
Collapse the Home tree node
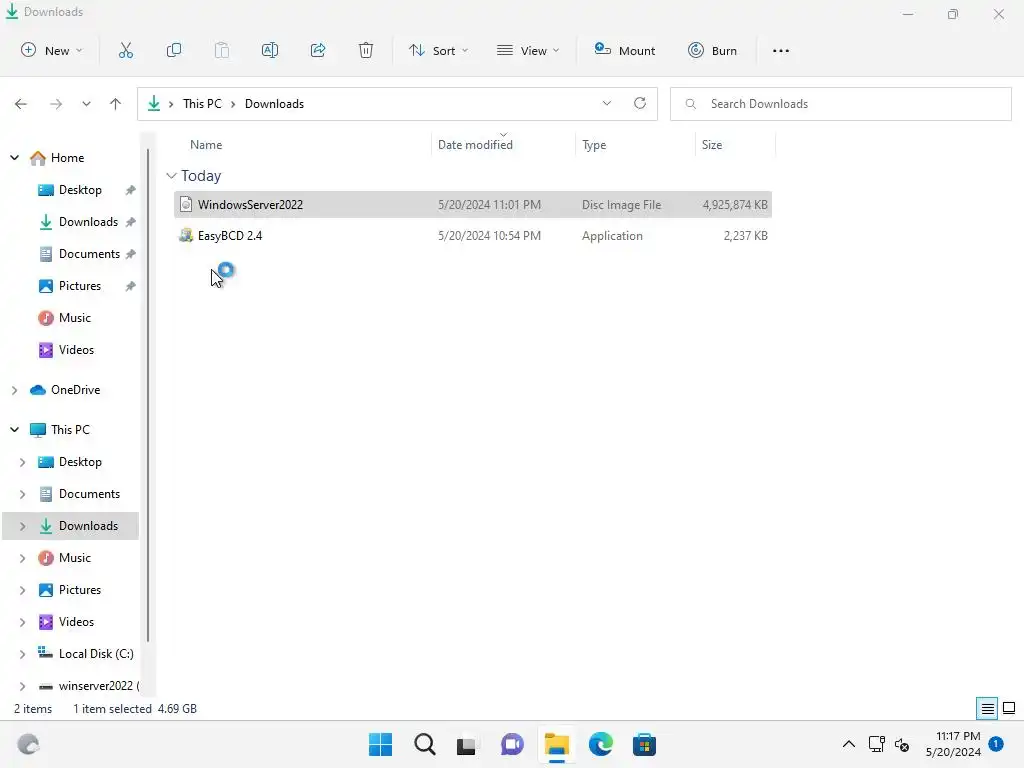(x=14, y=157)
